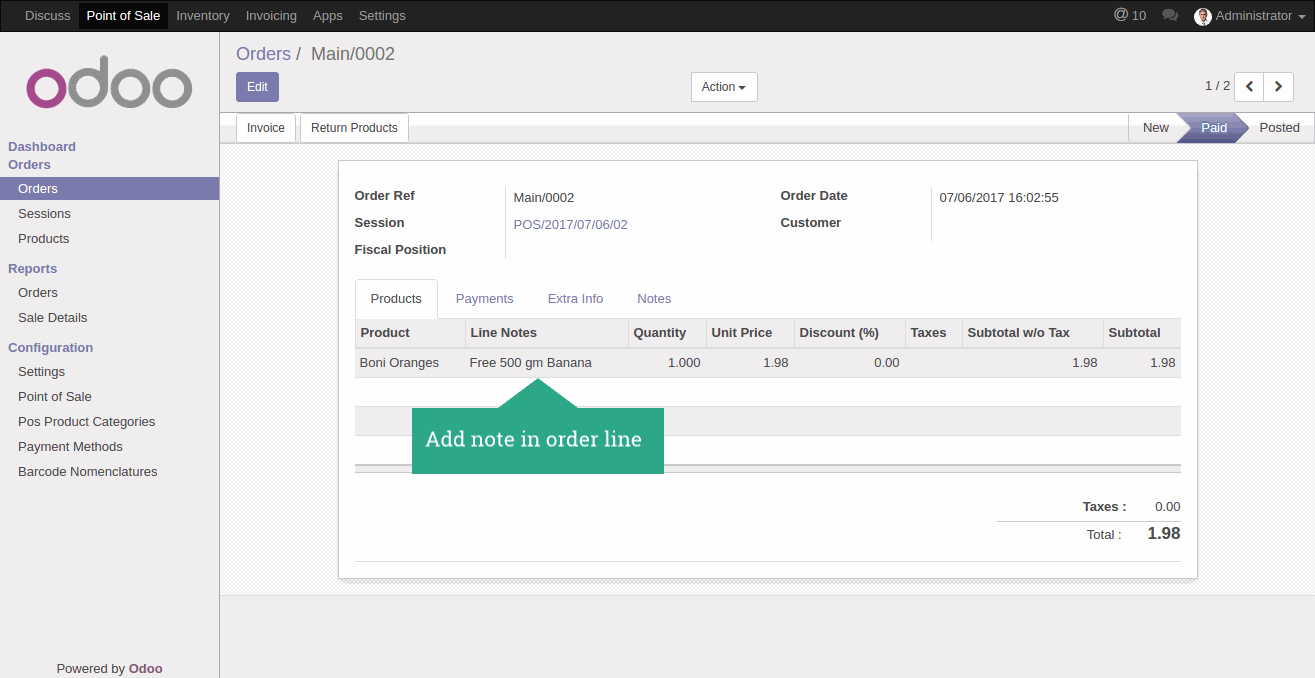Viewport: 1315px width, 678px height.
Task: Open the Administrator user menu
Action: (x=1250, y=16)
